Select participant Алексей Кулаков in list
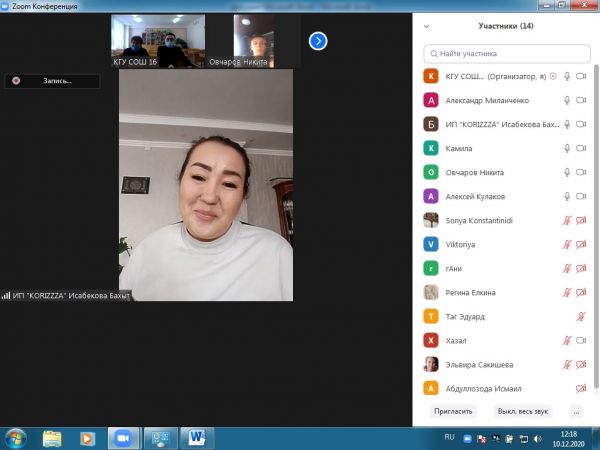The width and height of the screenshot is (600, 450). [478, 196]
